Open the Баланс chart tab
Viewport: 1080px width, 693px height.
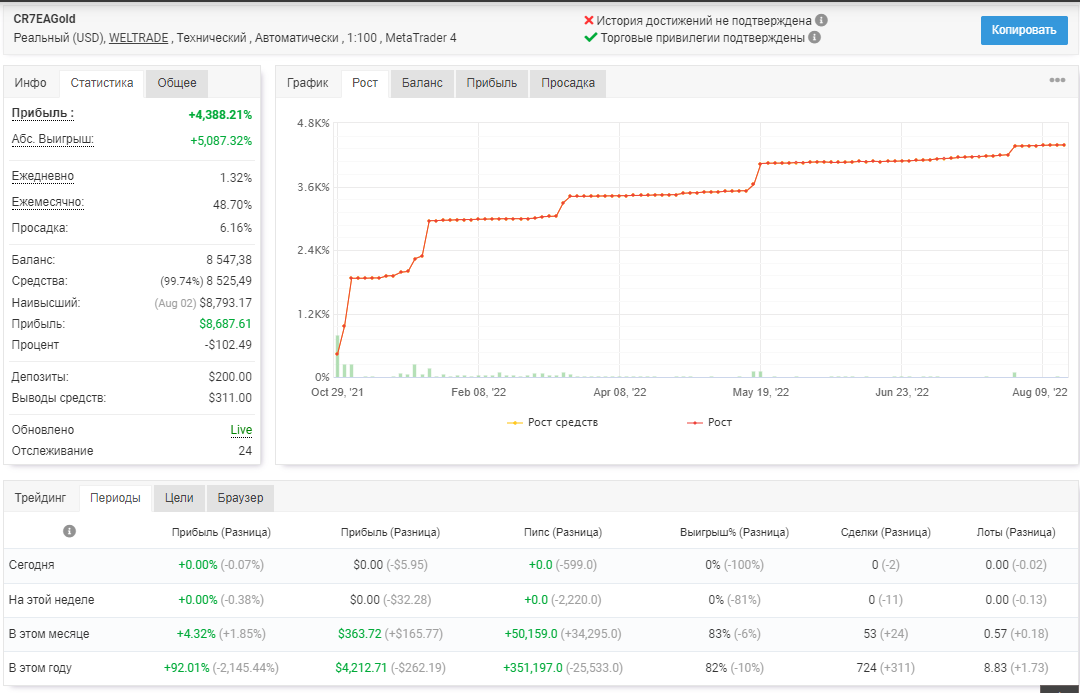pyautogui.click(x=422, y=83)
